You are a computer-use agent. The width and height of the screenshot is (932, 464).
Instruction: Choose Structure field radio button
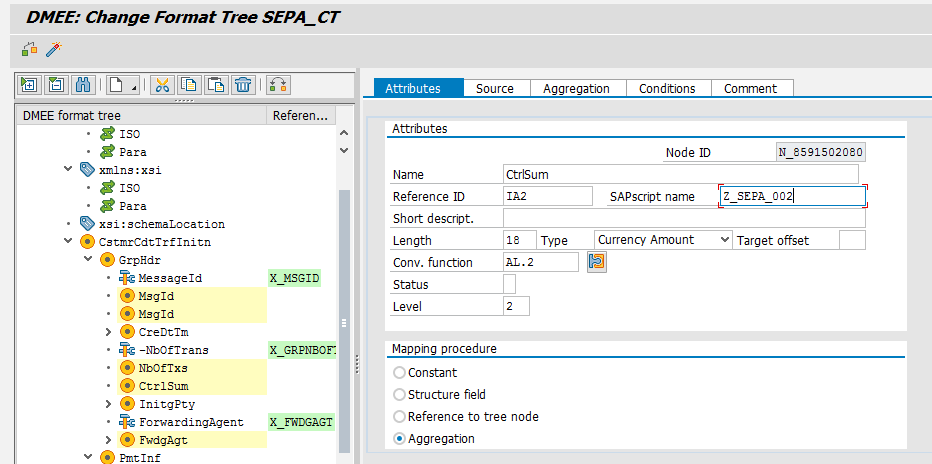[x=400, y=394]
